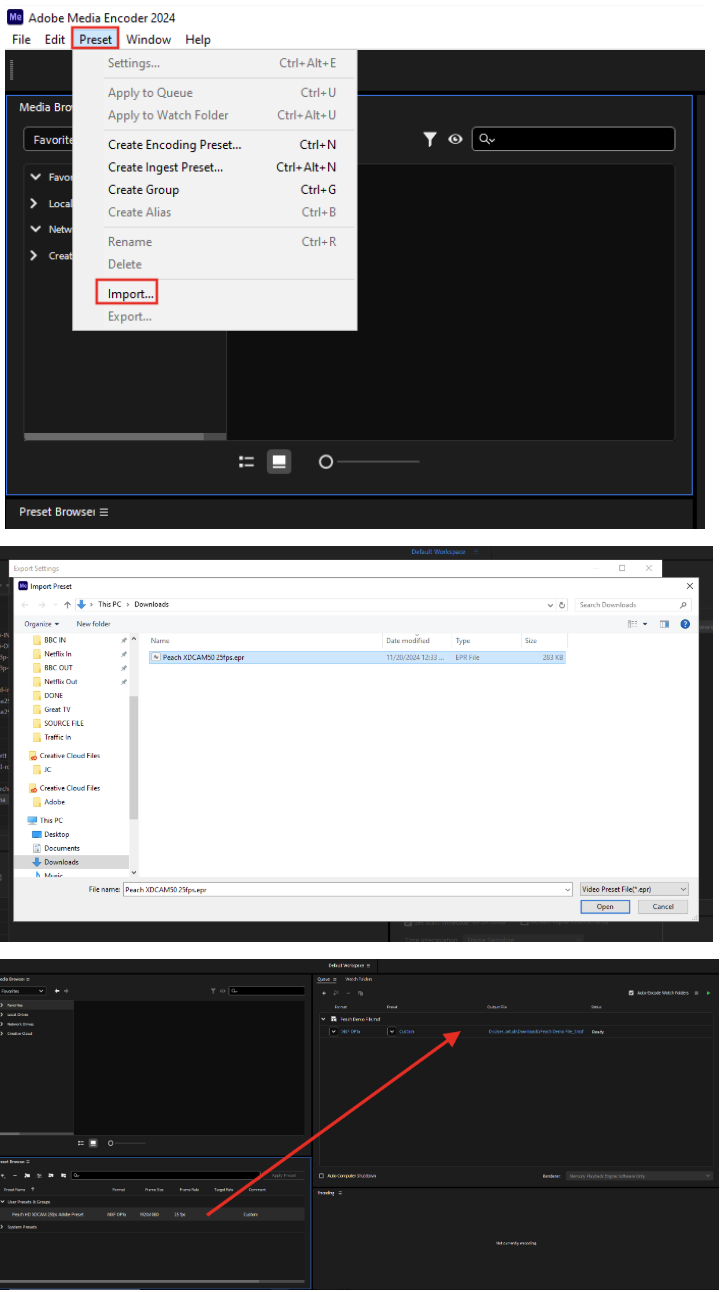Select the thumbnail view icon in Media Browser
The height and width of the screenshot is (1292, 720).
pyautogui.click(x=279, y=462)
